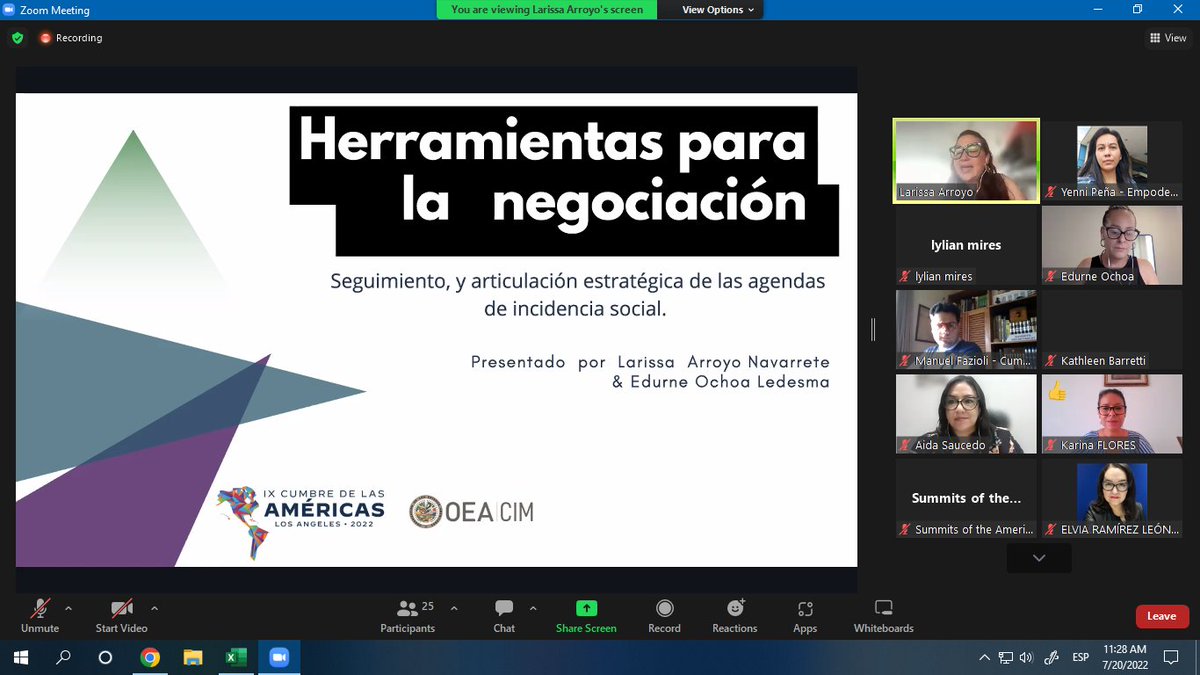Select Kathleen Barretti participant tile
This screenshot has height=675, width=1200.
1112,330
